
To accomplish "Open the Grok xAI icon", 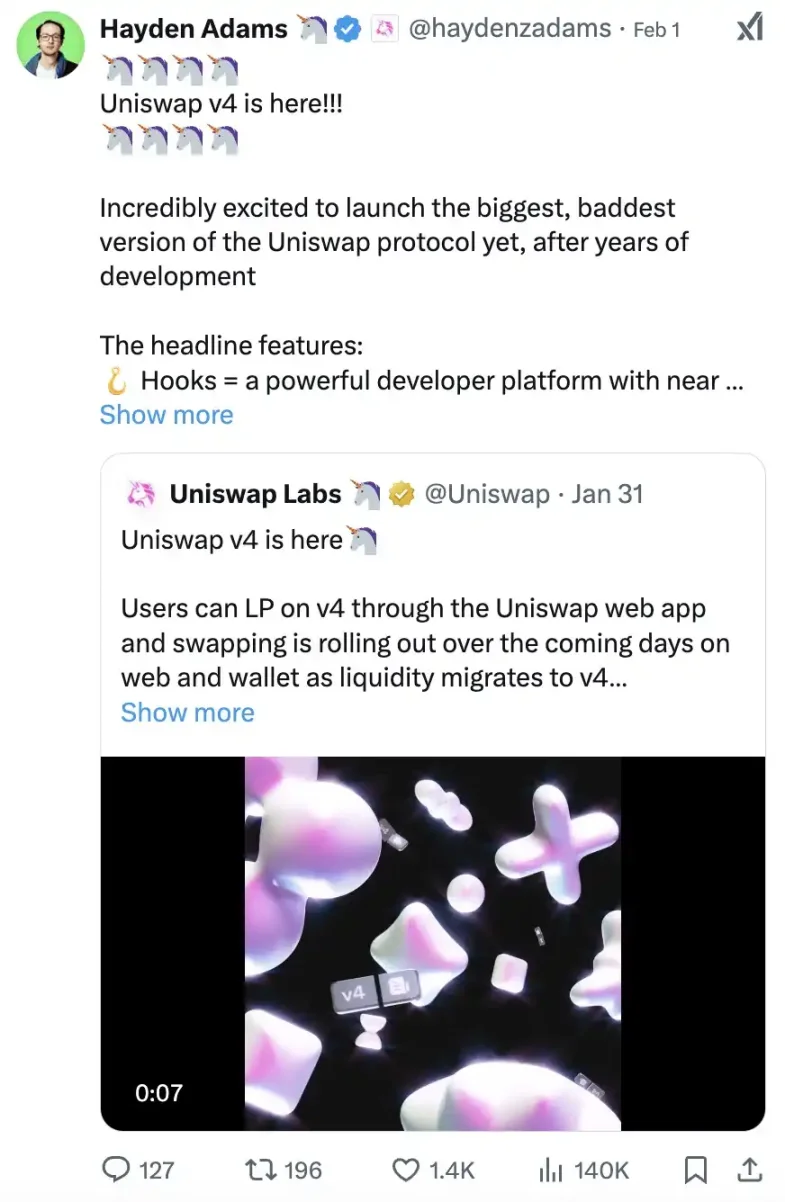I will pos(749,29).
